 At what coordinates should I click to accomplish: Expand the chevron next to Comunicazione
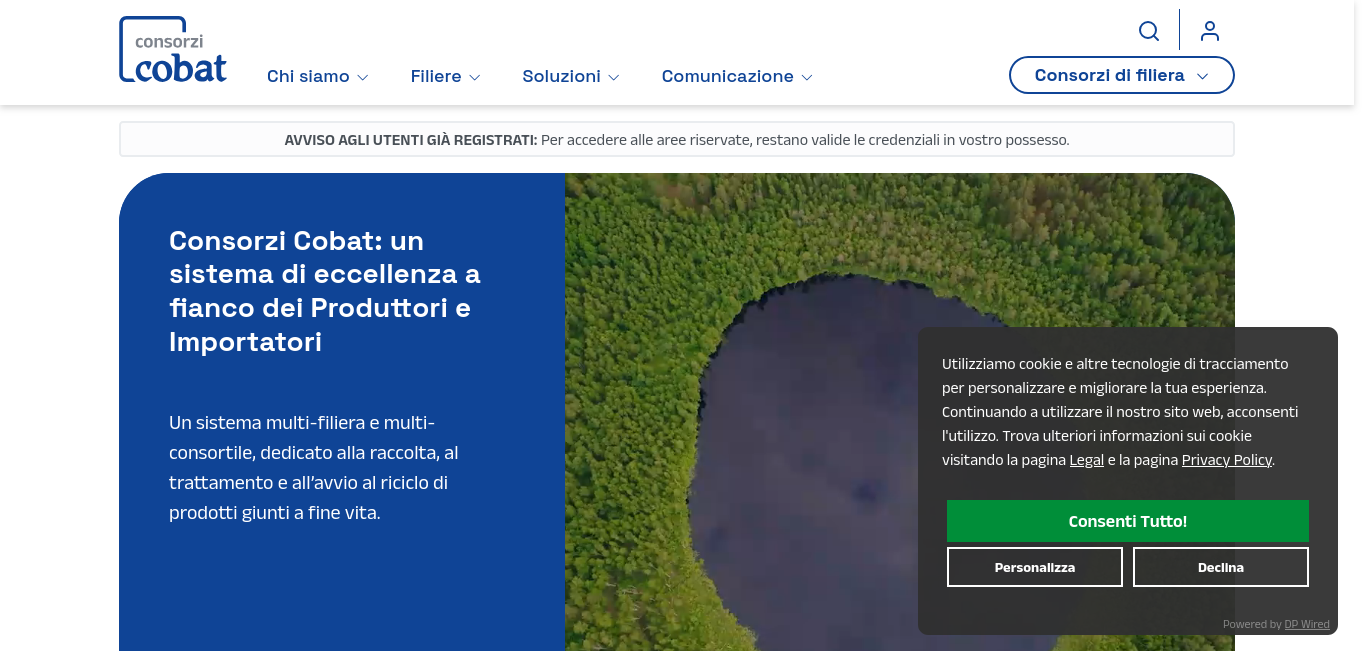coord(807,77)
